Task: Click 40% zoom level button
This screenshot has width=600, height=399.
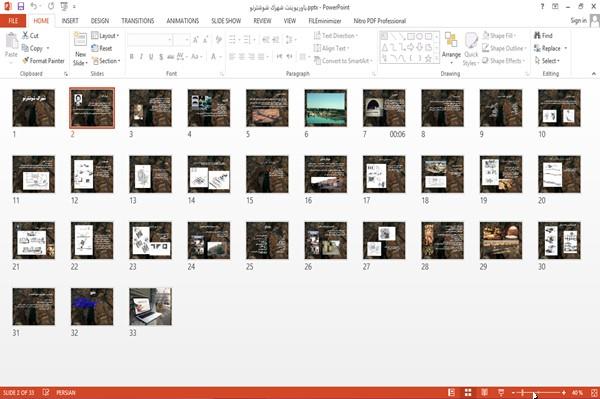Action: pyautogui.click(x=577, y=392)
